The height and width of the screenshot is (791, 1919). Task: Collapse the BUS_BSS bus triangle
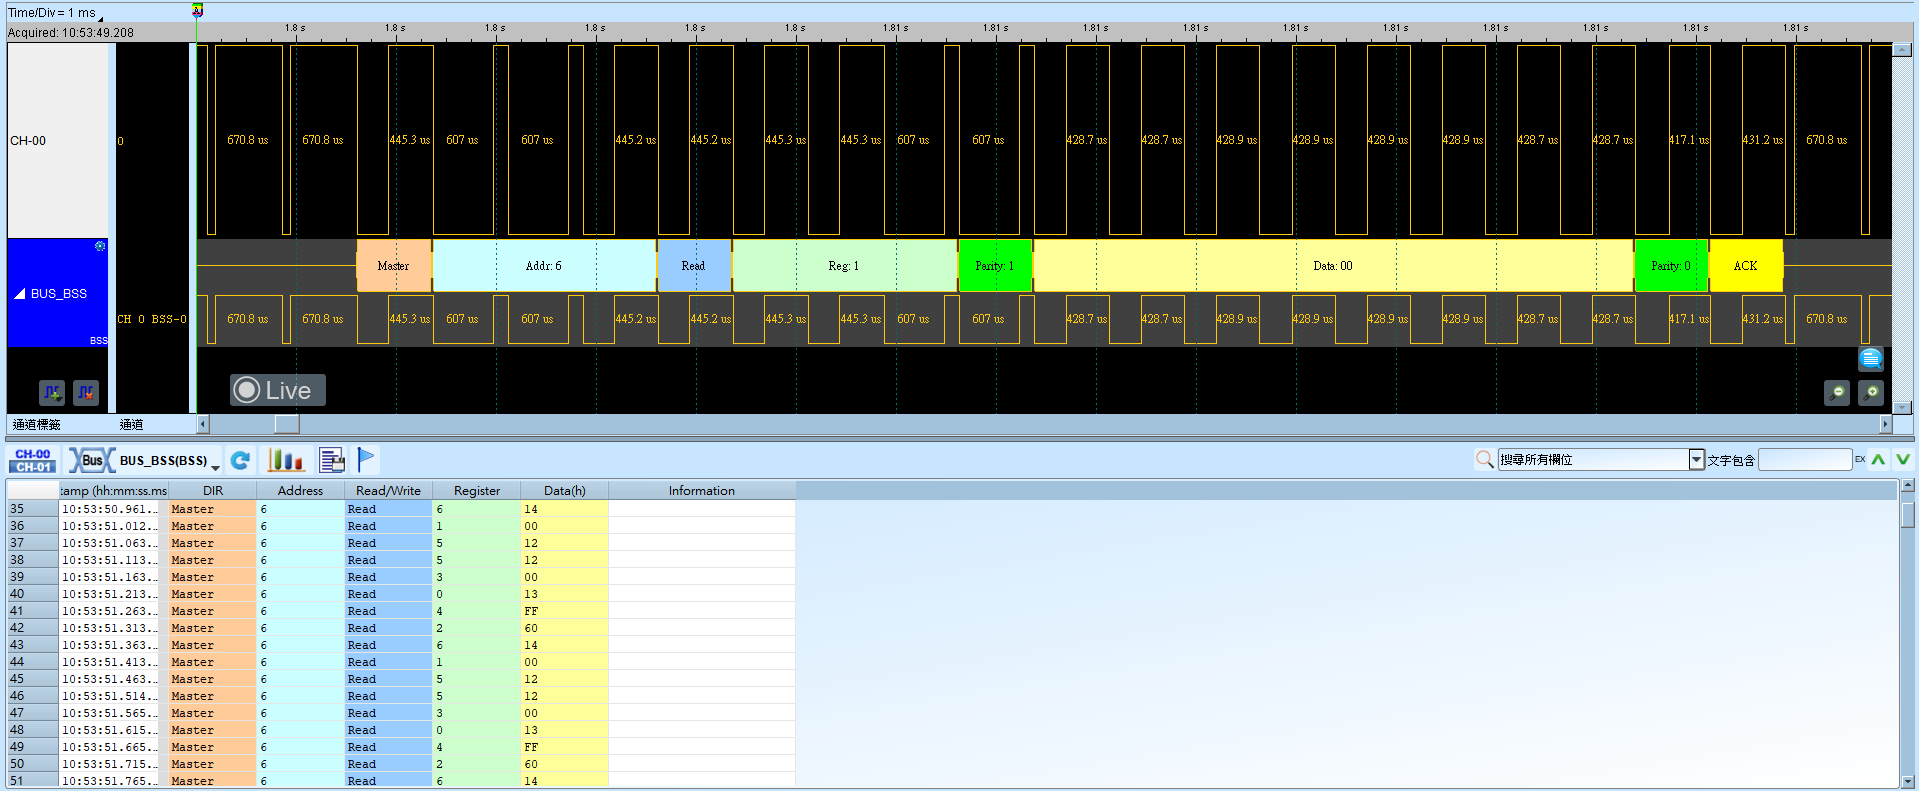(20, 294)
